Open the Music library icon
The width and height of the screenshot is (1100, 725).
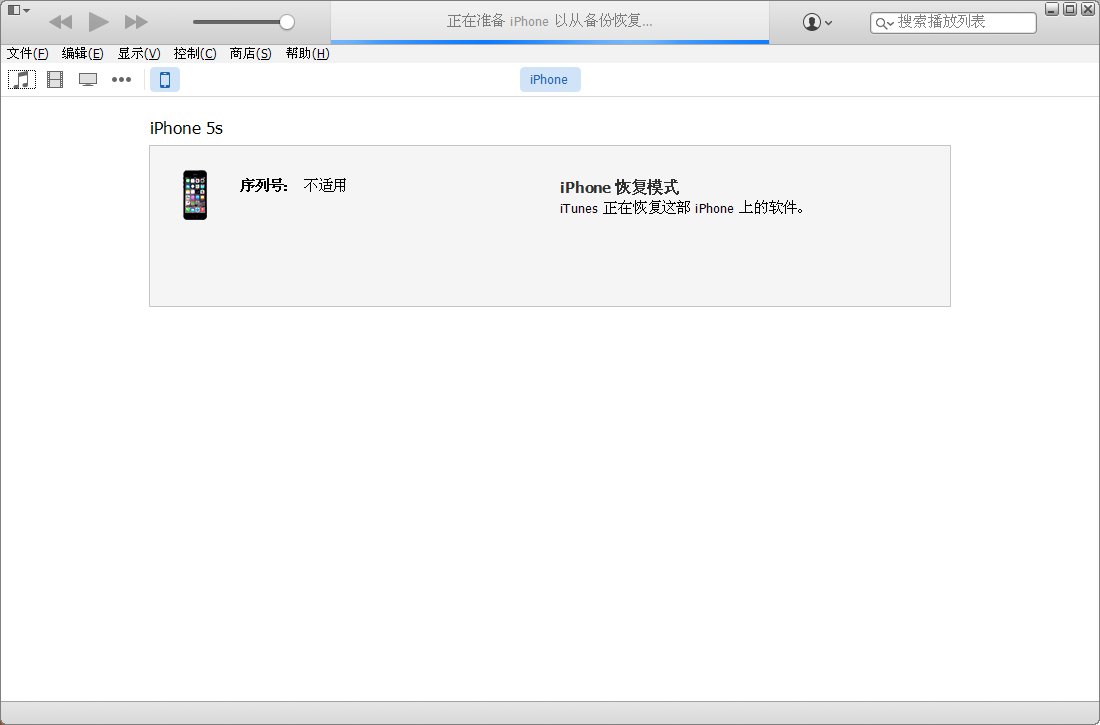coord(22,80)
